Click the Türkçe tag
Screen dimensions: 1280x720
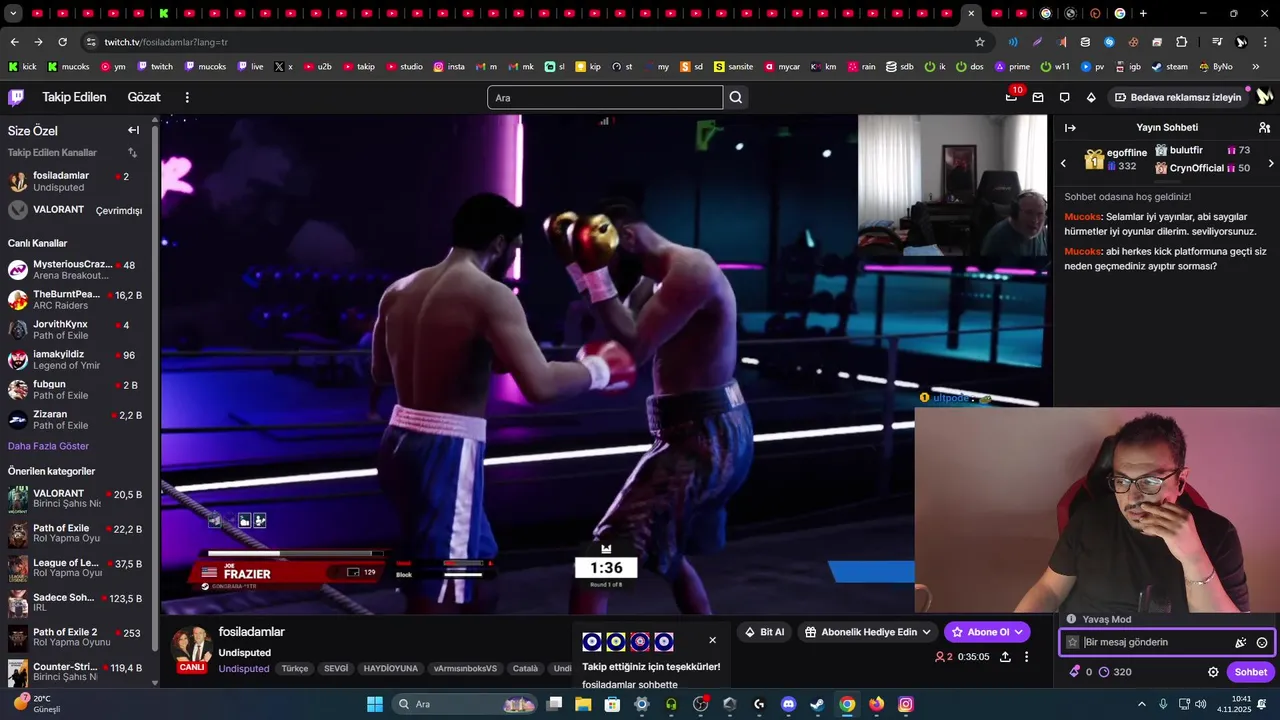294,668
